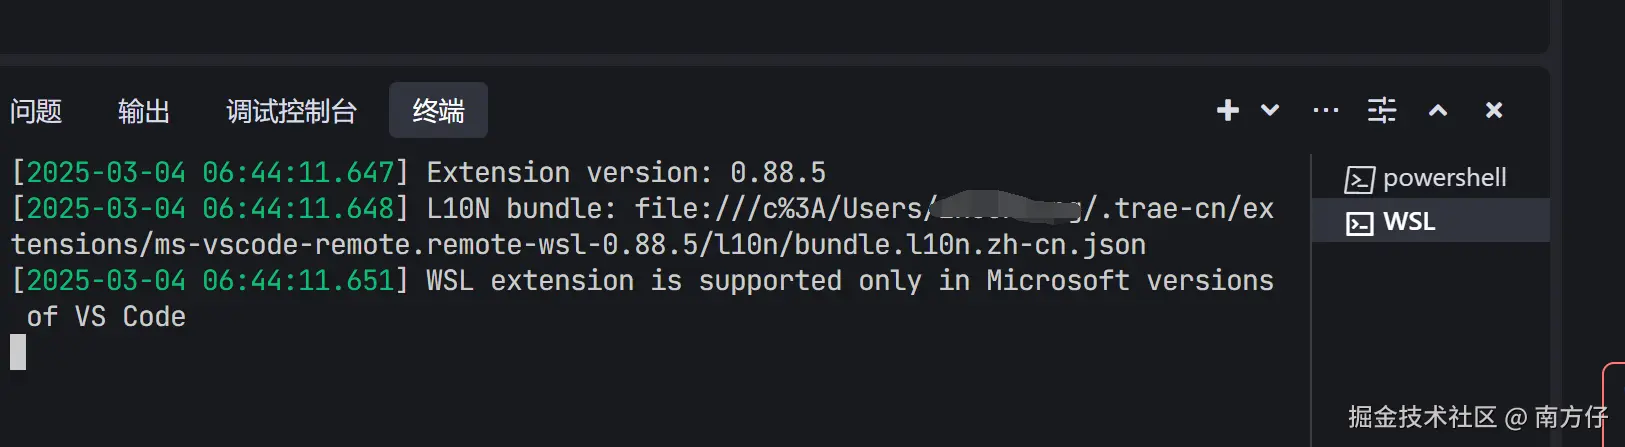Click the "Extension version: 0.88.5" text
This screenshot has width=1625, height=447.
[626, 173]
